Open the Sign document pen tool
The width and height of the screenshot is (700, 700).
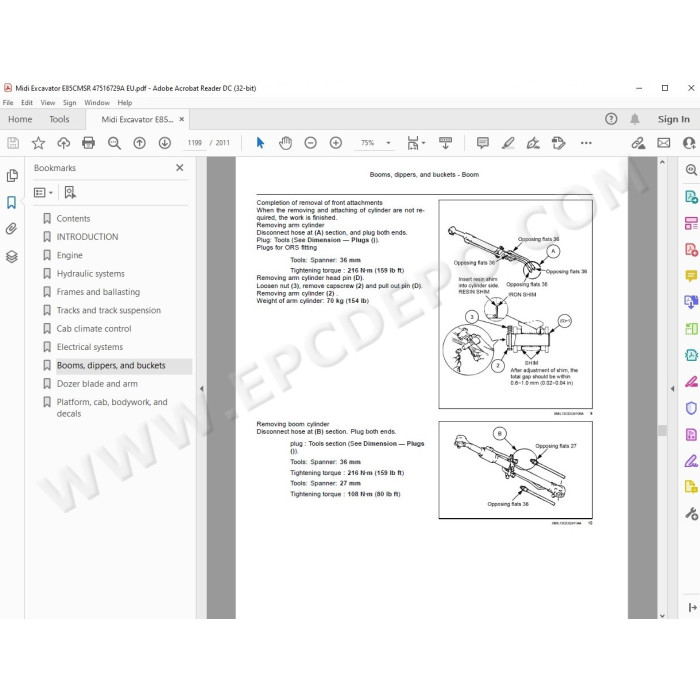533,143
